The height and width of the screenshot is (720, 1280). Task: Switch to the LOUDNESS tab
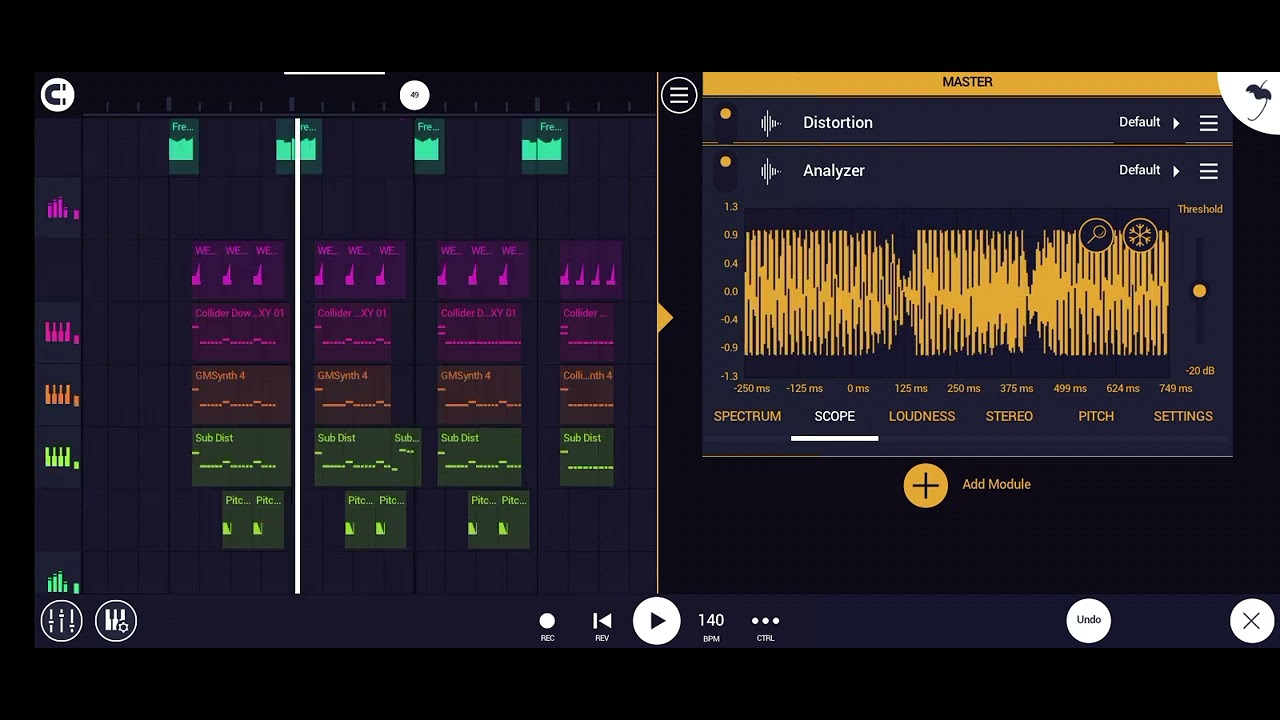point(922,416)
